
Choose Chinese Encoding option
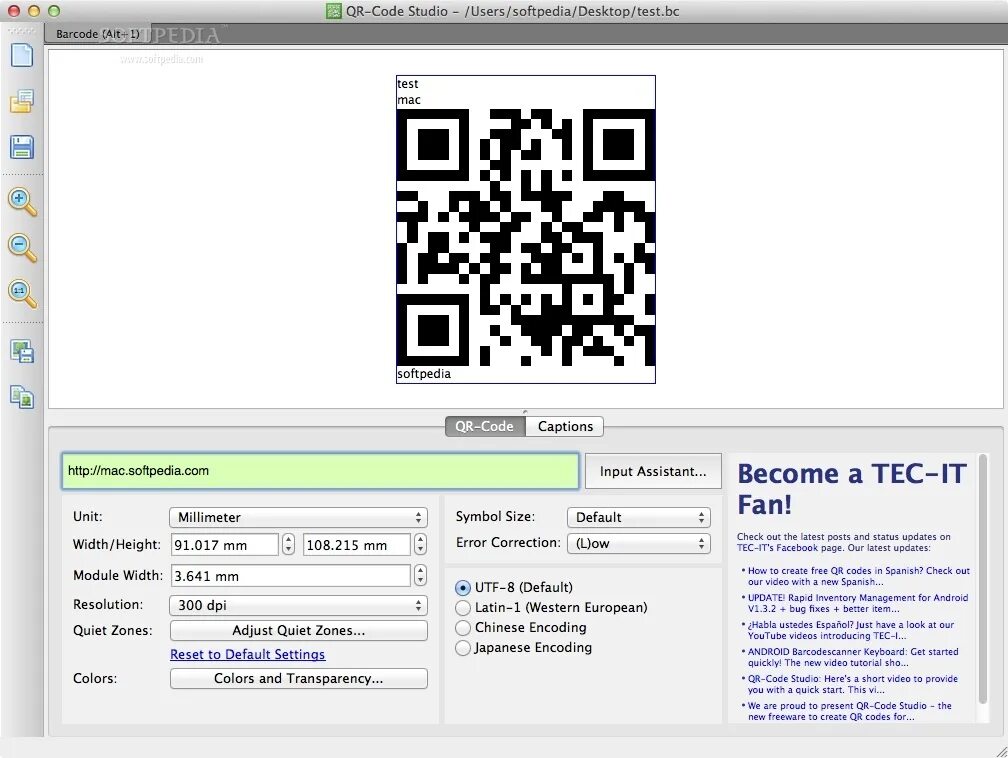point(521,627)
